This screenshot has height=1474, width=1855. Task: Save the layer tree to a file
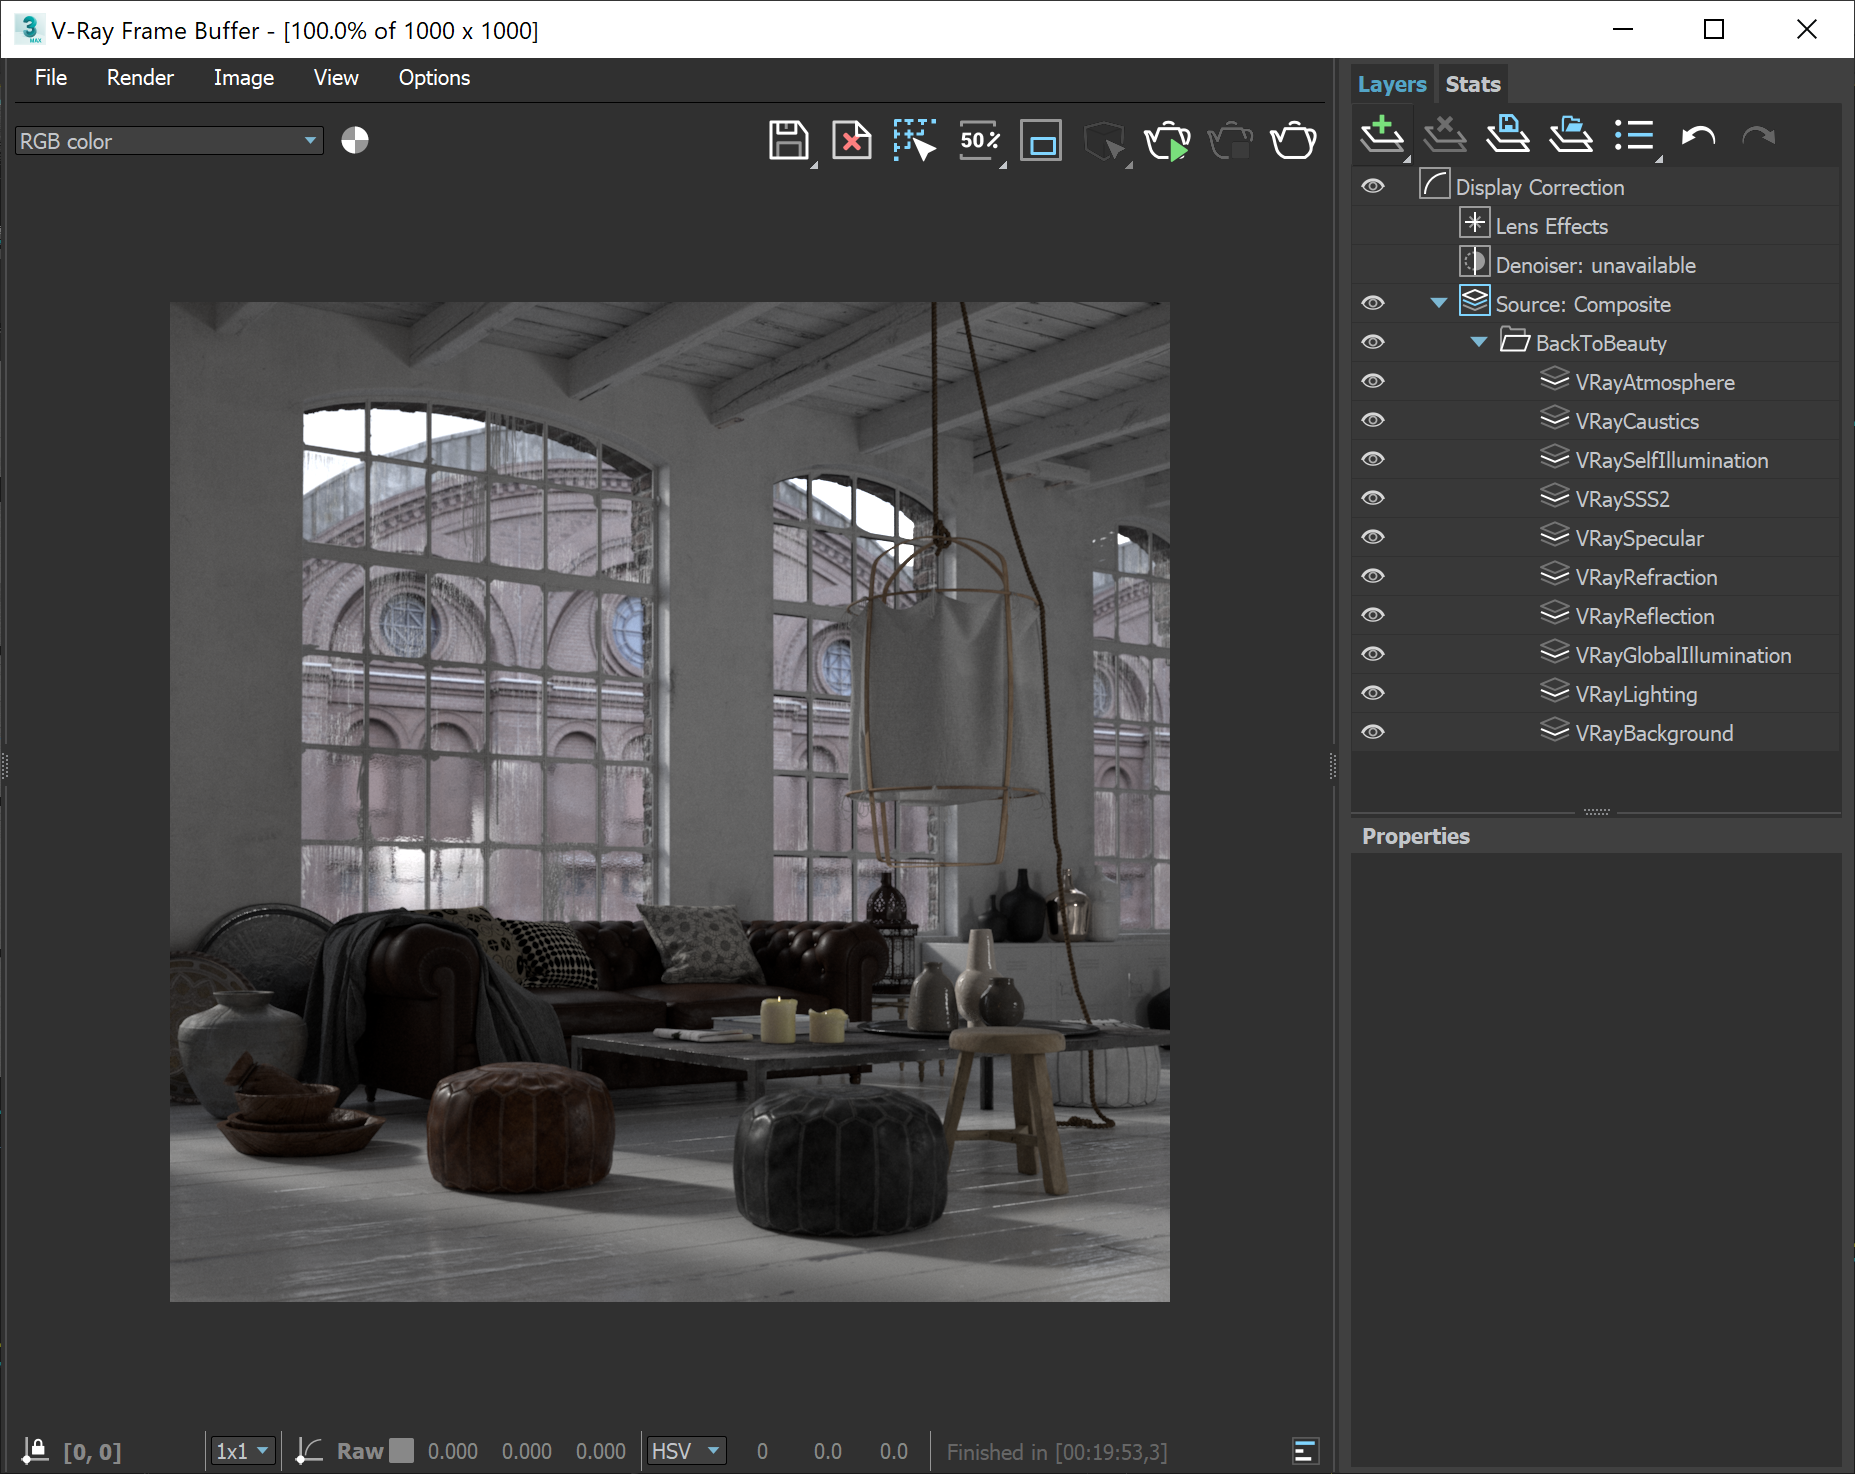coord(1508,134)
